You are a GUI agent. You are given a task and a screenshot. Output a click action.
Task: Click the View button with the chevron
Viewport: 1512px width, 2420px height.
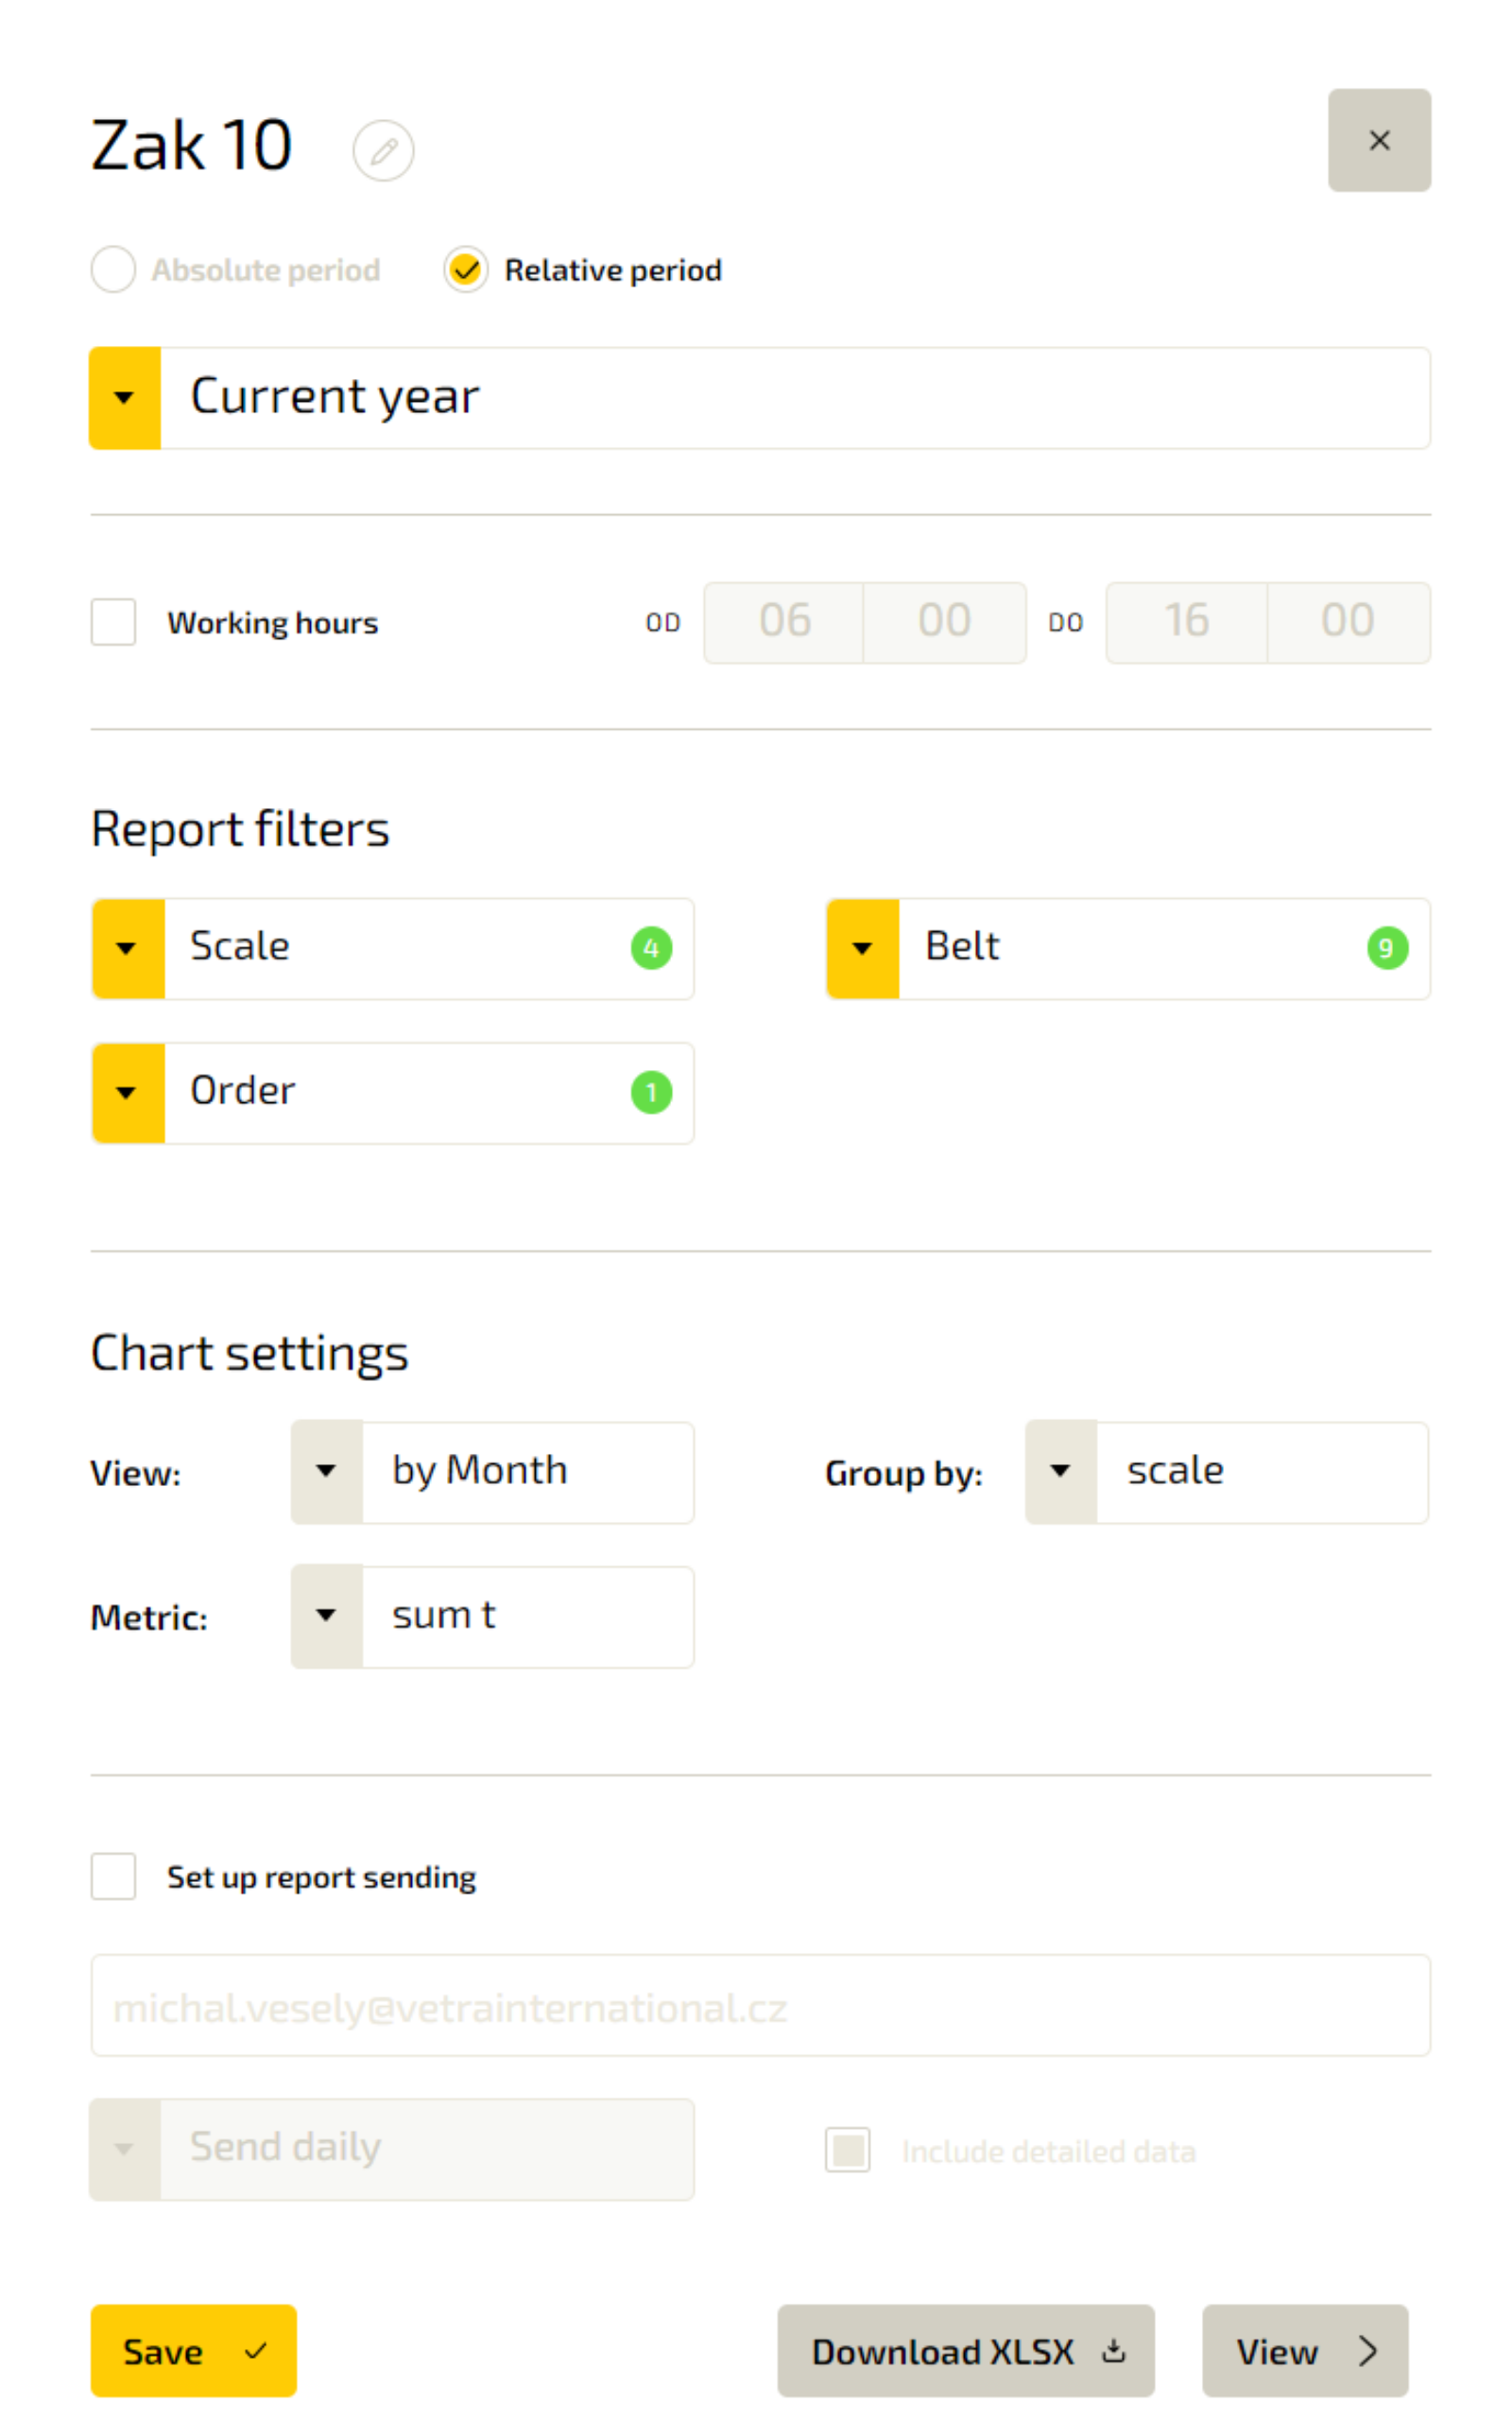[x=1305, y=2351]
